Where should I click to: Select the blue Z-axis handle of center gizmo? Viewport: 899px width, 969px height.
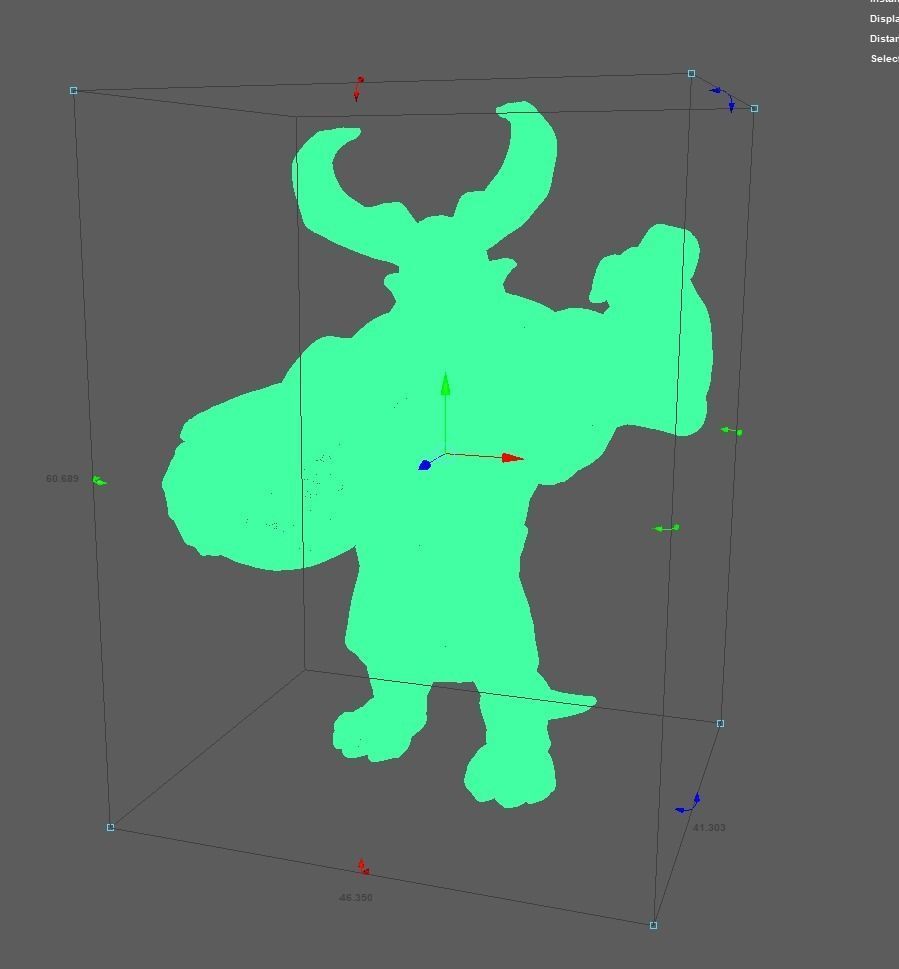point(424,465)
